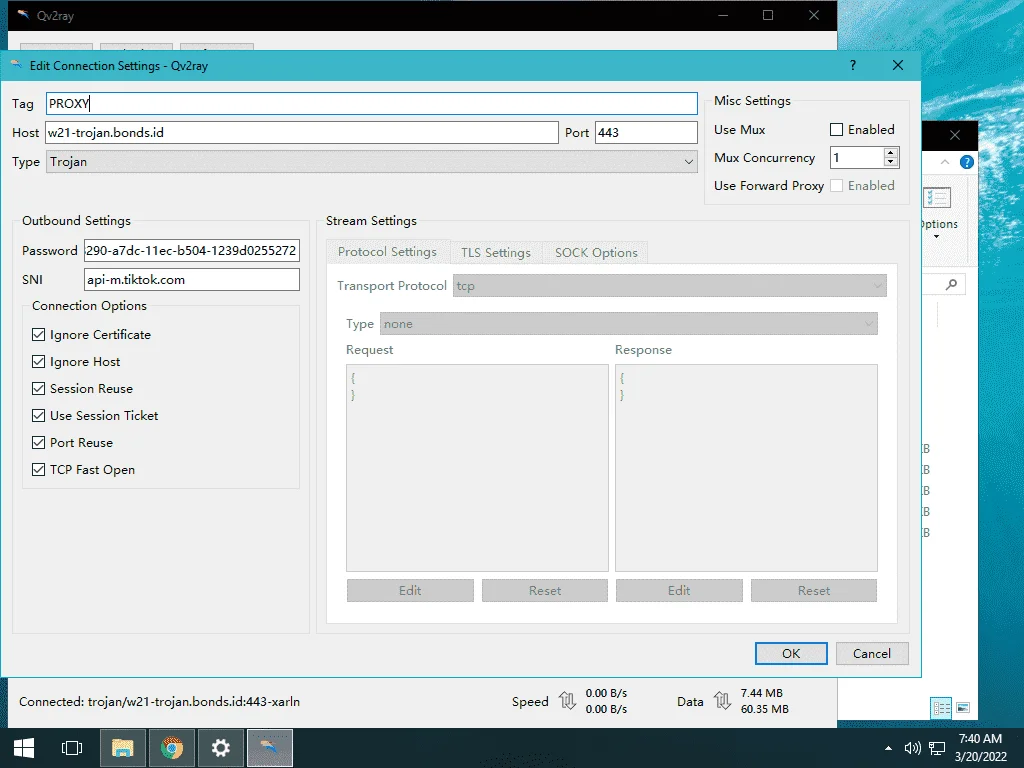The height and width of the screenshot is (768, 1024).
Task: Click the Response JSON text area
Action: coord(746,468)
